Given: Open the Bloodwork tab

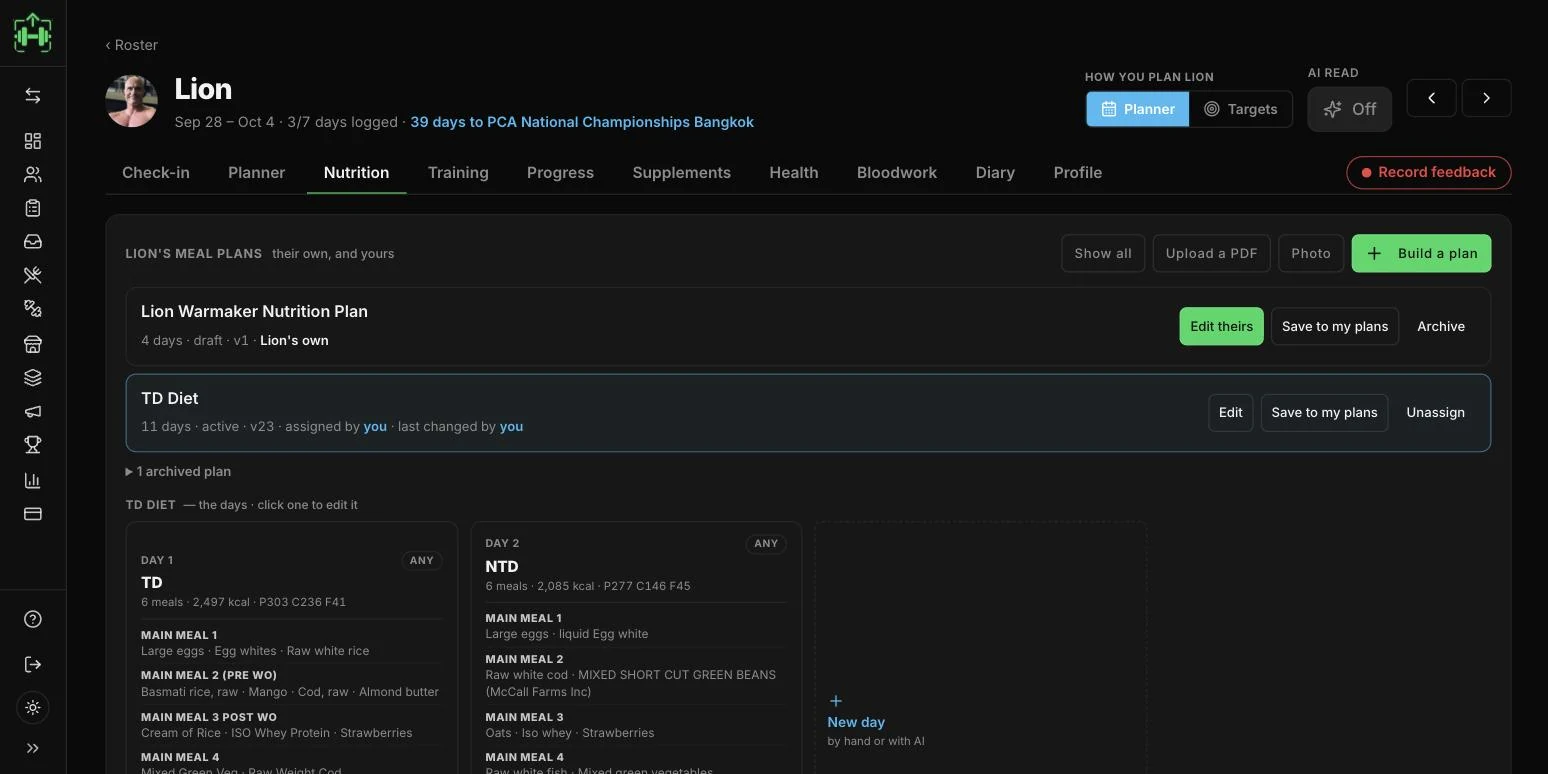Looking at the screenshot, I should coord(897,172).
